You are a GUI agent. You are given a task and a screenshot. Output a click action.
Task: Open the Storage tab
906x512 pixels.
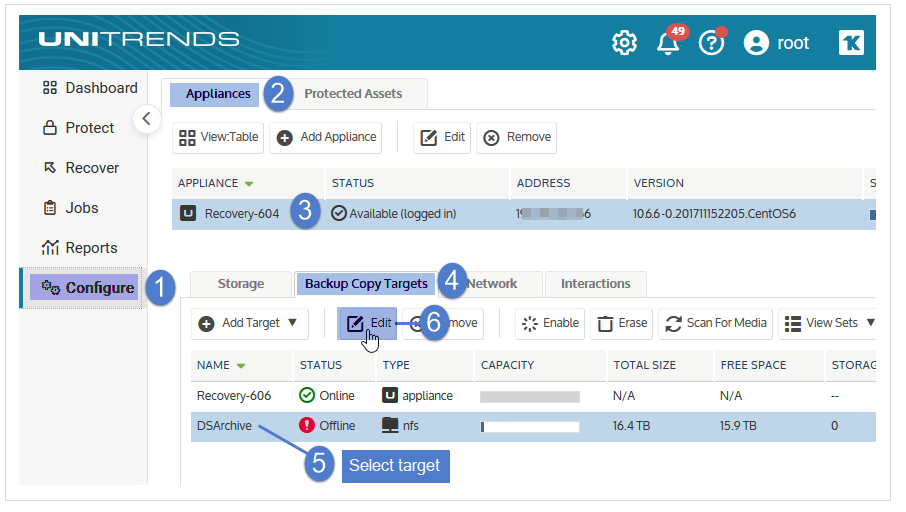coord(241,284)
